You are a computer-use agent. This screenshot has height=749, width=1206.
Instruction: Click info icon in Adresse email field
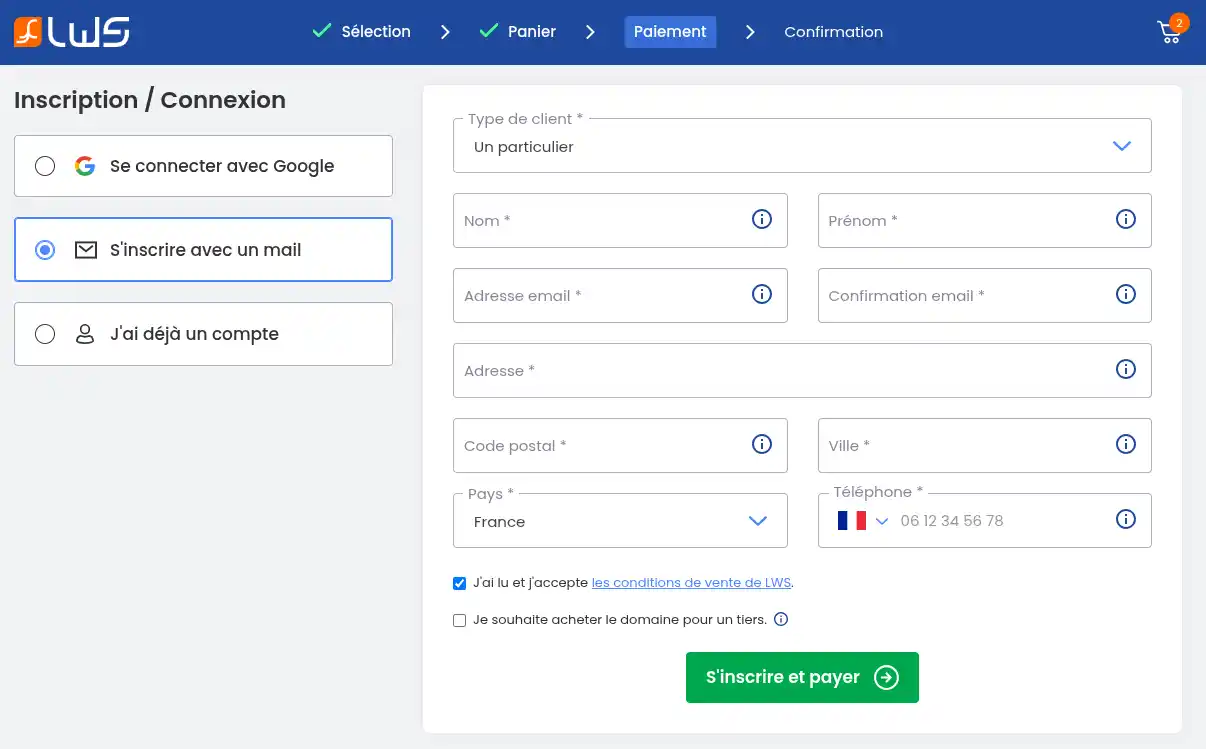point(762,294)
